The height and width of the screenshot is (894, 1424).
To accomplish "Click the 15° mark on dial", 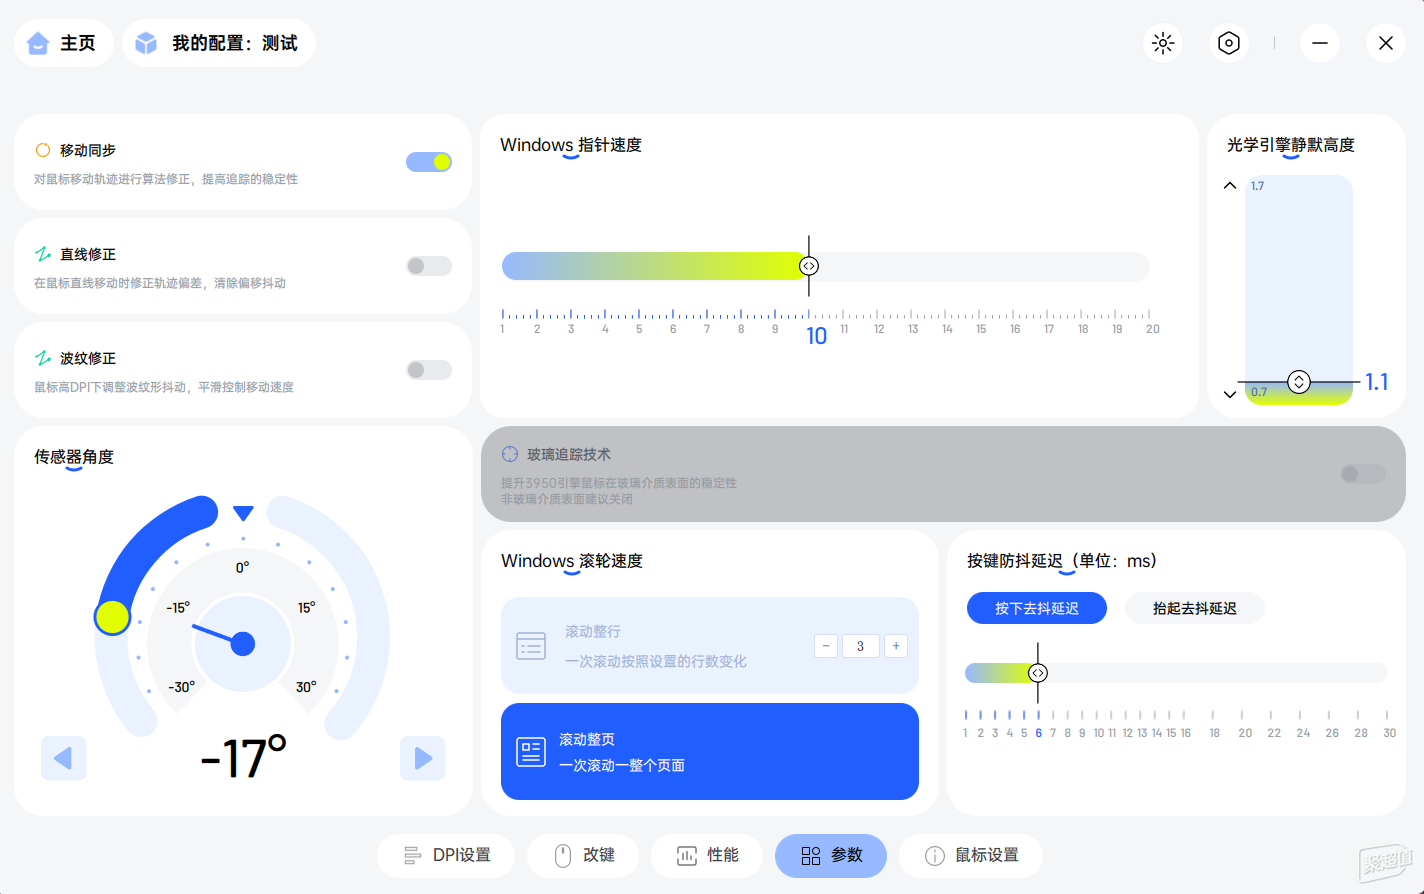I will [x=306, y=607].
